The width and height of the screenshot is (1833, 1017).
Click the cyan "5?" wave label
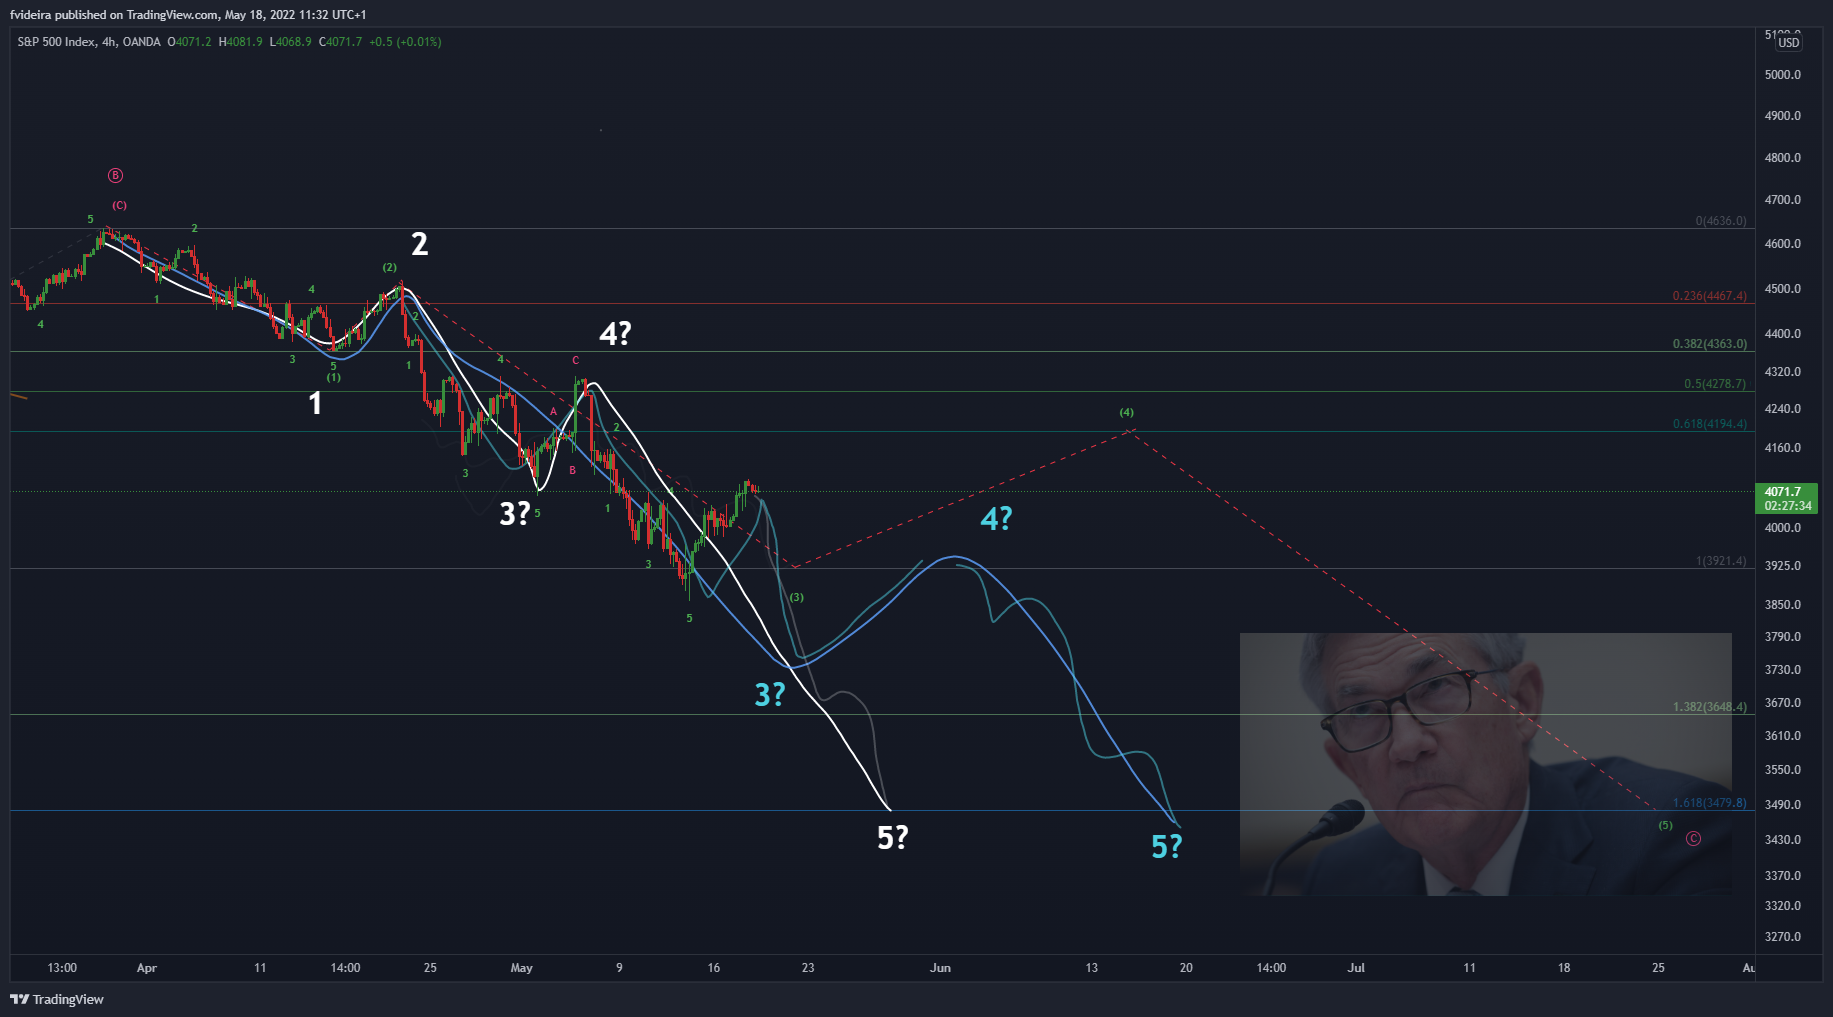point(1167,847)
